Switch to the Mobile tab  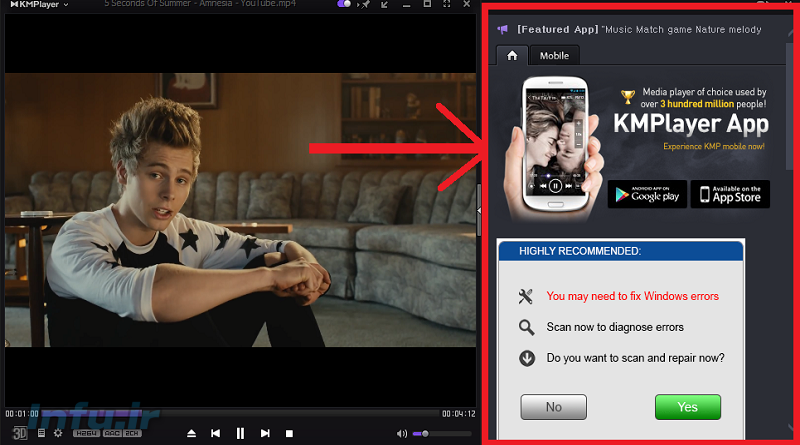(x=554, y=56)
